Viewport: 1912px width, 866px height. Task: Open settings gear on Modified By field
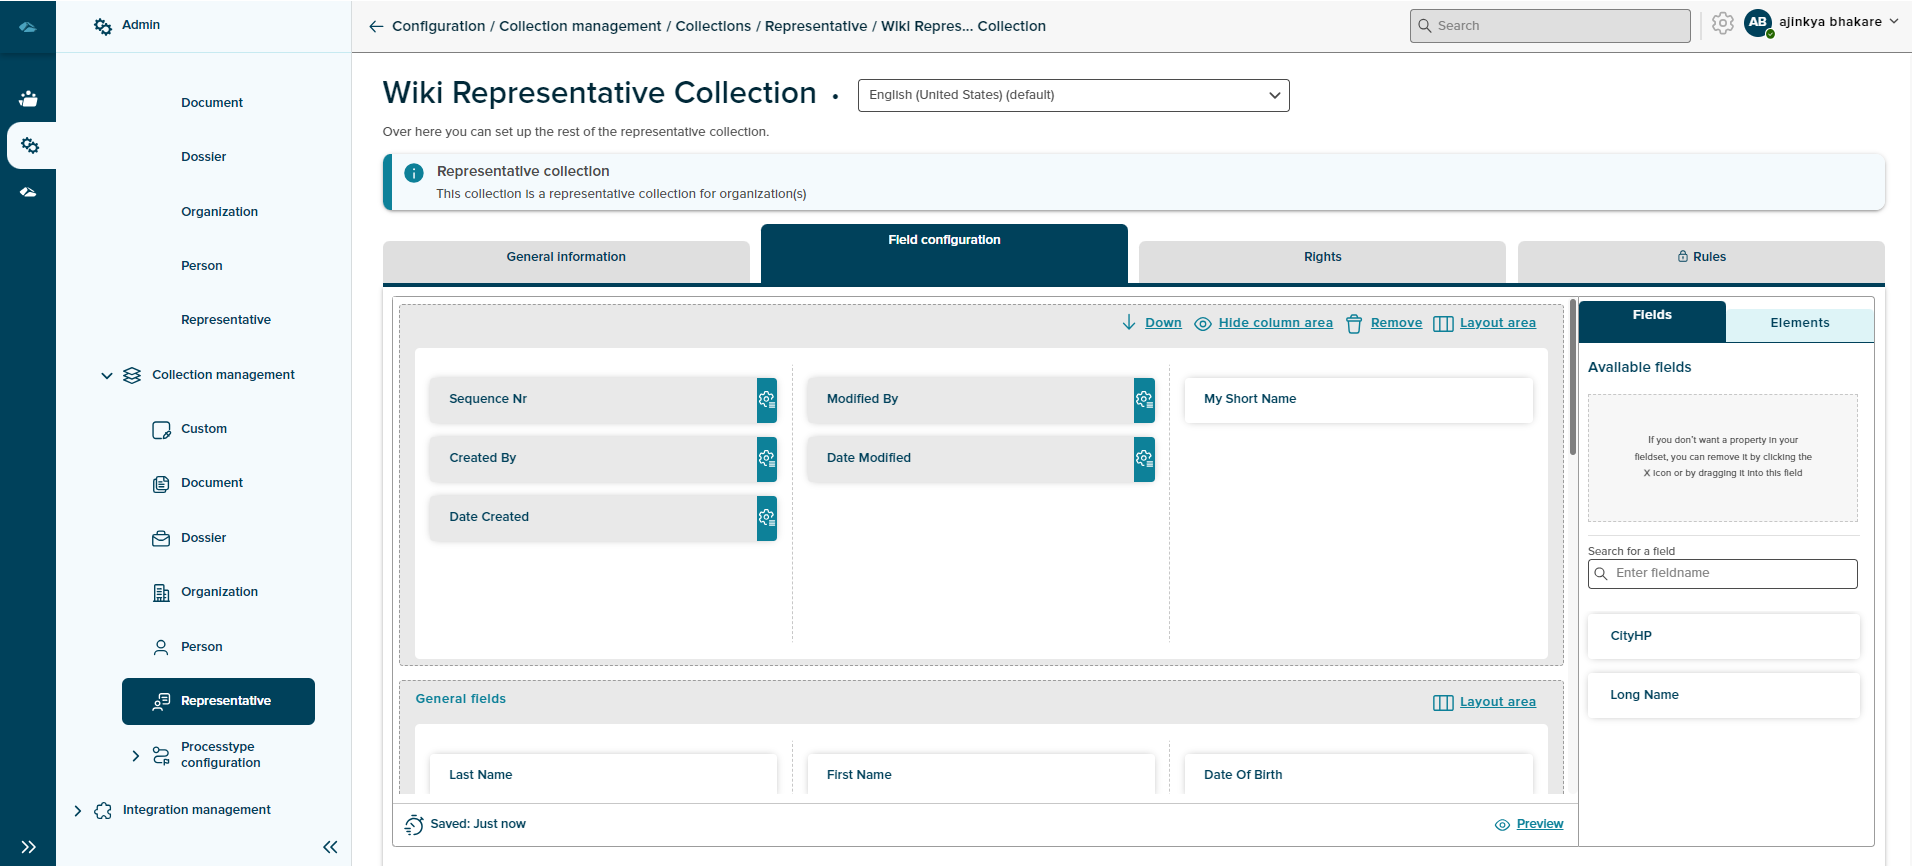pos(1144,399)
